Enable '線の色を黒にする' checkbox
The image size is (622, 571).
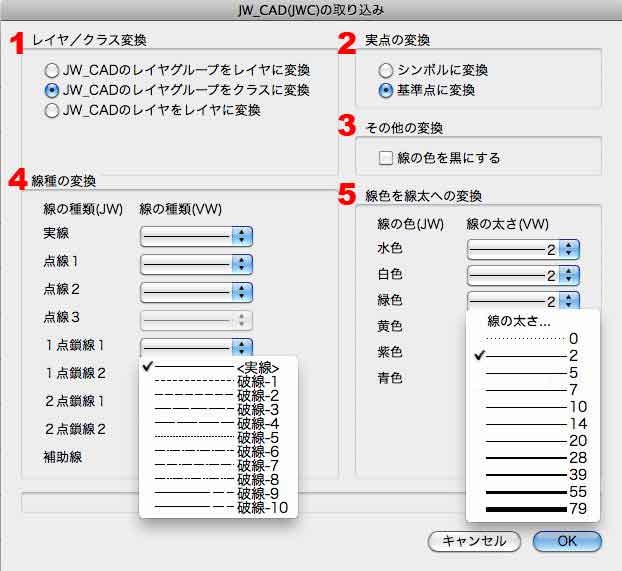(386, 158)
